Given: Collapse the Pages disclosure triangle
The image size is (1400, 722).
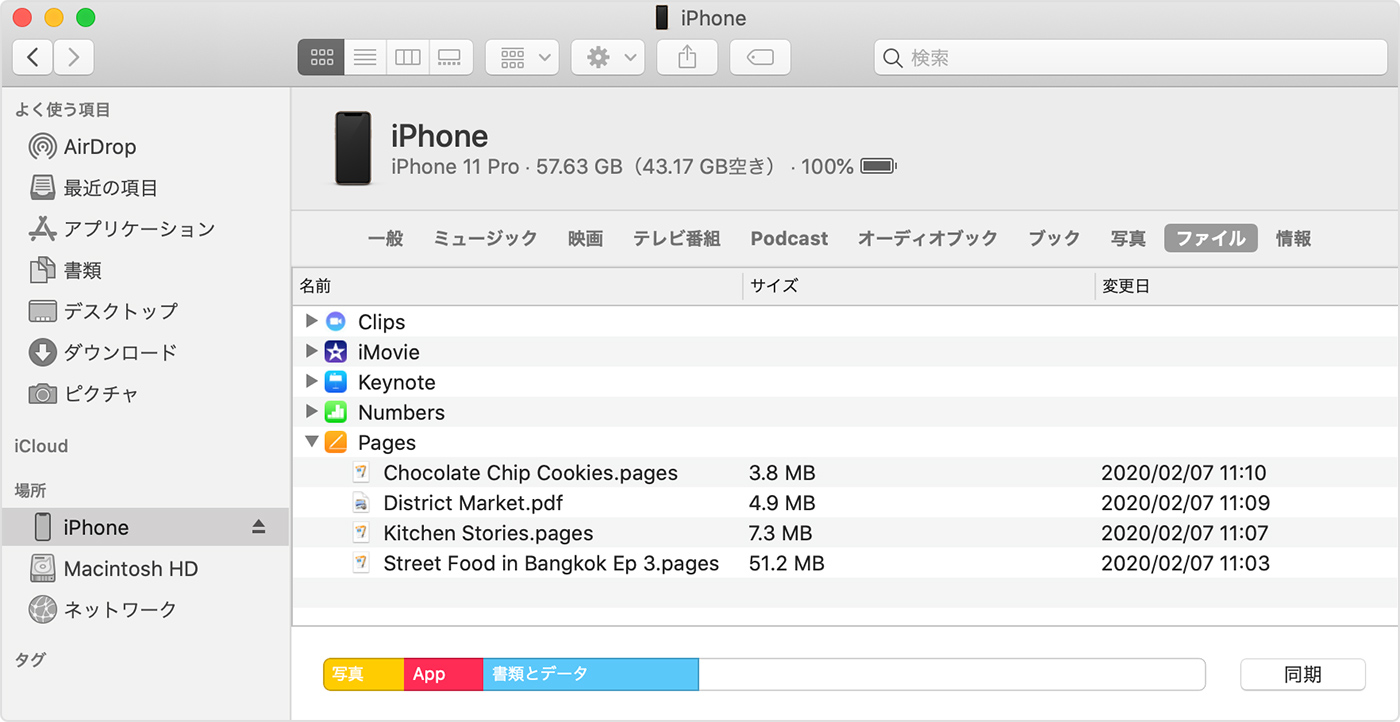Looking at the screenshot, I should pos(311,441).
